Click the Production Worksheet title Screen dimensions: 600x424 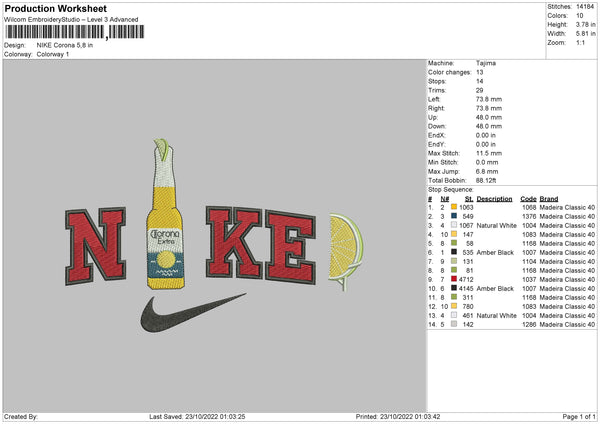click(56, 8)
